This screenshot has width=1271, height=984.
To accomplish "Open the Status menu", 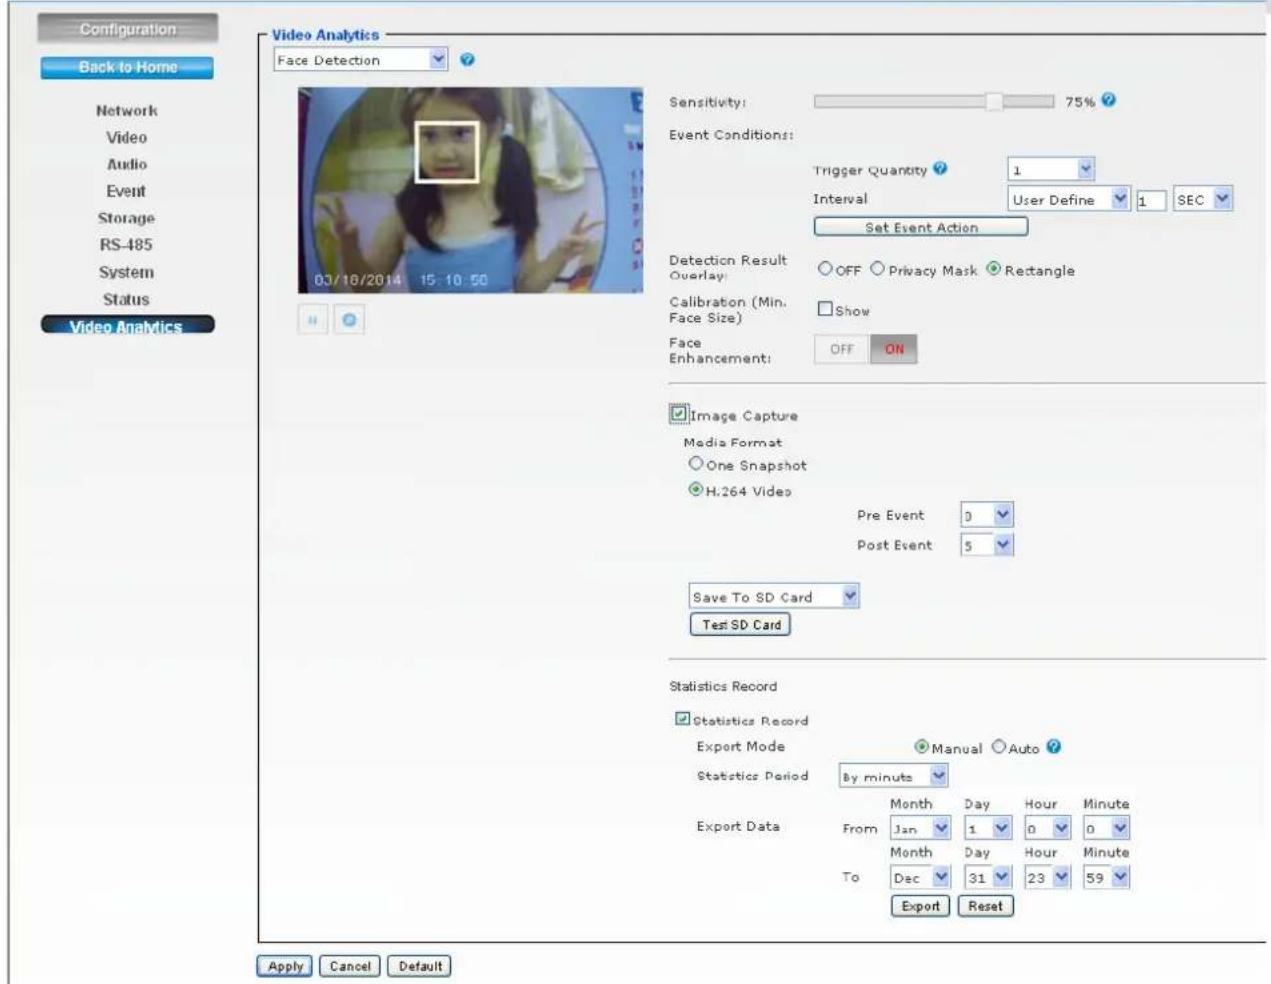I will pos(127,299).
